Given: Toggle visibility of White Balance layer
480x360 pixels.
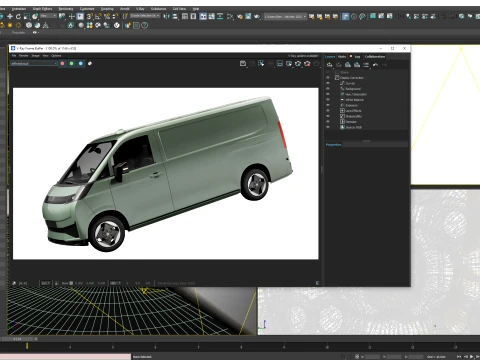Looking at the screenshot, I should [x=328, y=100].
